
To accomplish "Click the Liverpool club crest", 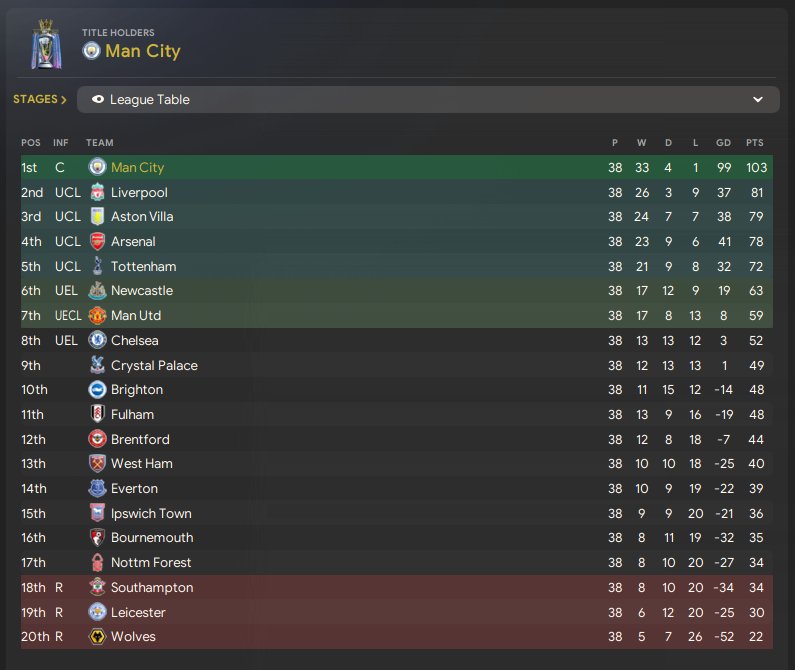I will (x=97, y=192).
